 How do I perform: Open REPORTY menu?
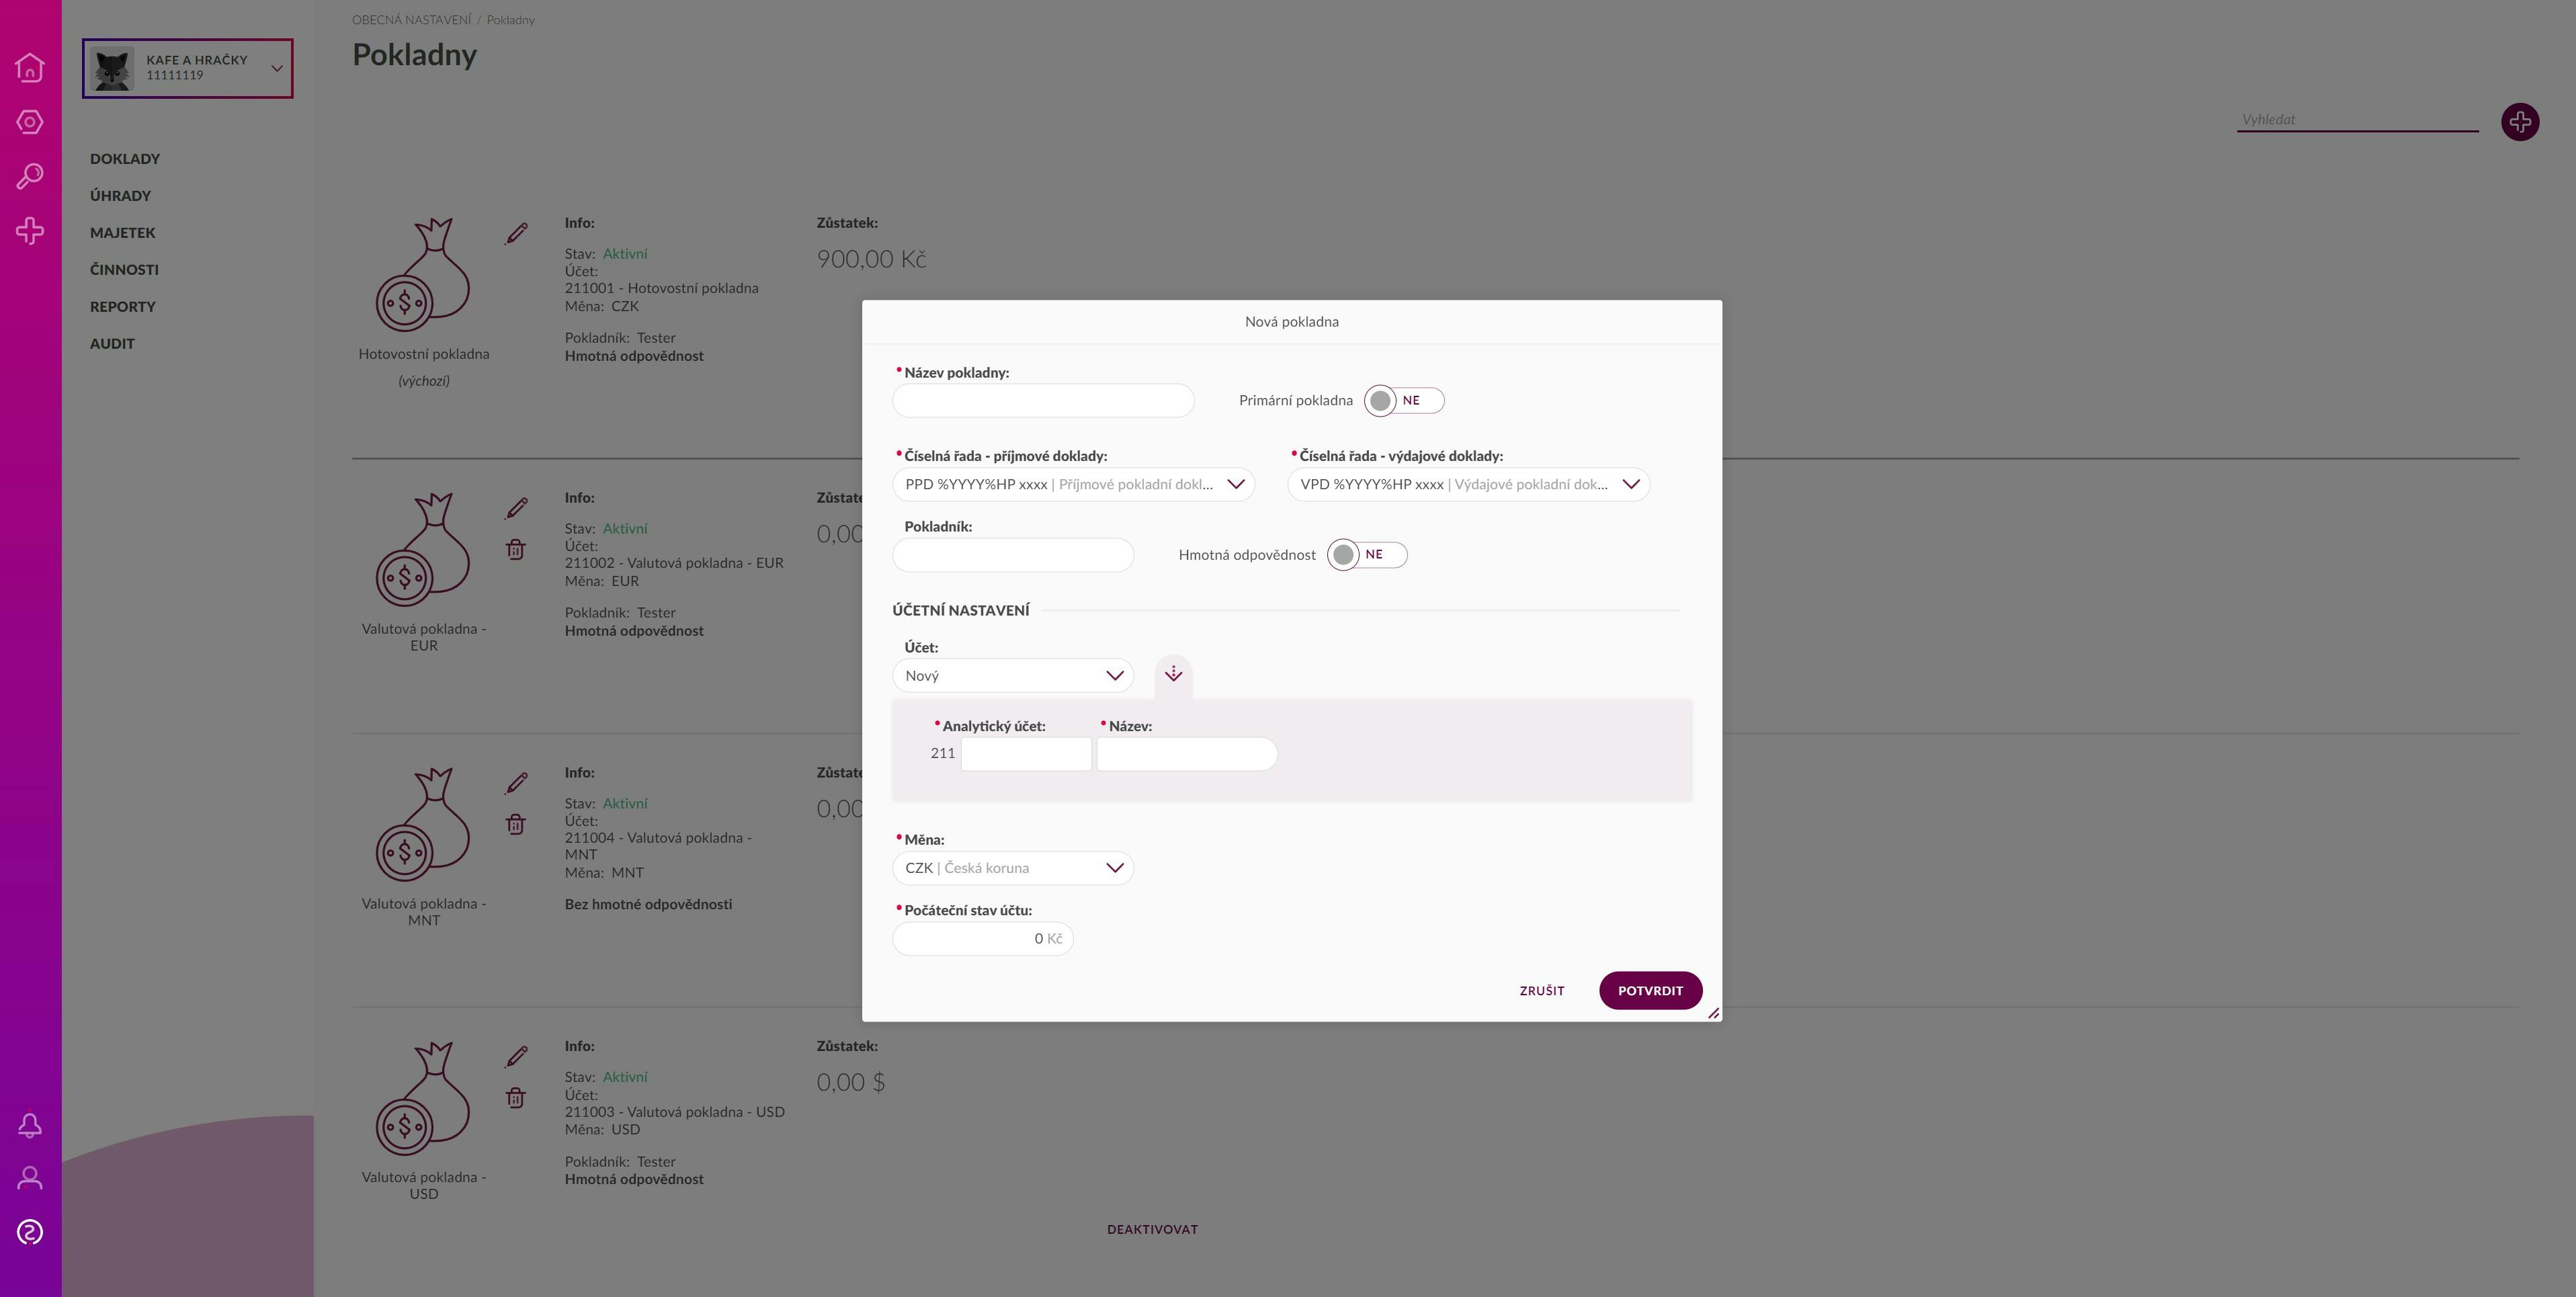click(123, 307)
